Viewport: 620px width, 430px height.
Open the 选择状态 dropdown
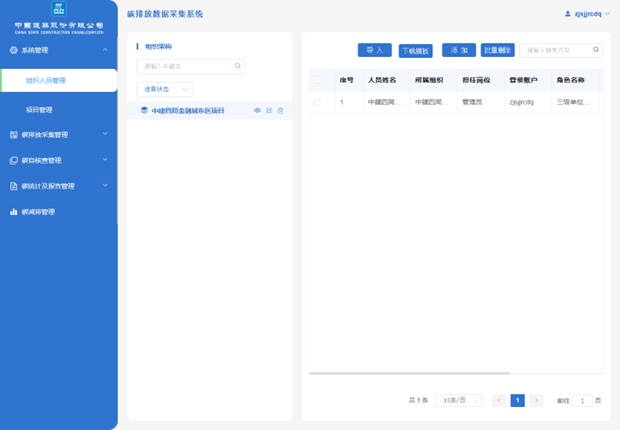point(165,89)
